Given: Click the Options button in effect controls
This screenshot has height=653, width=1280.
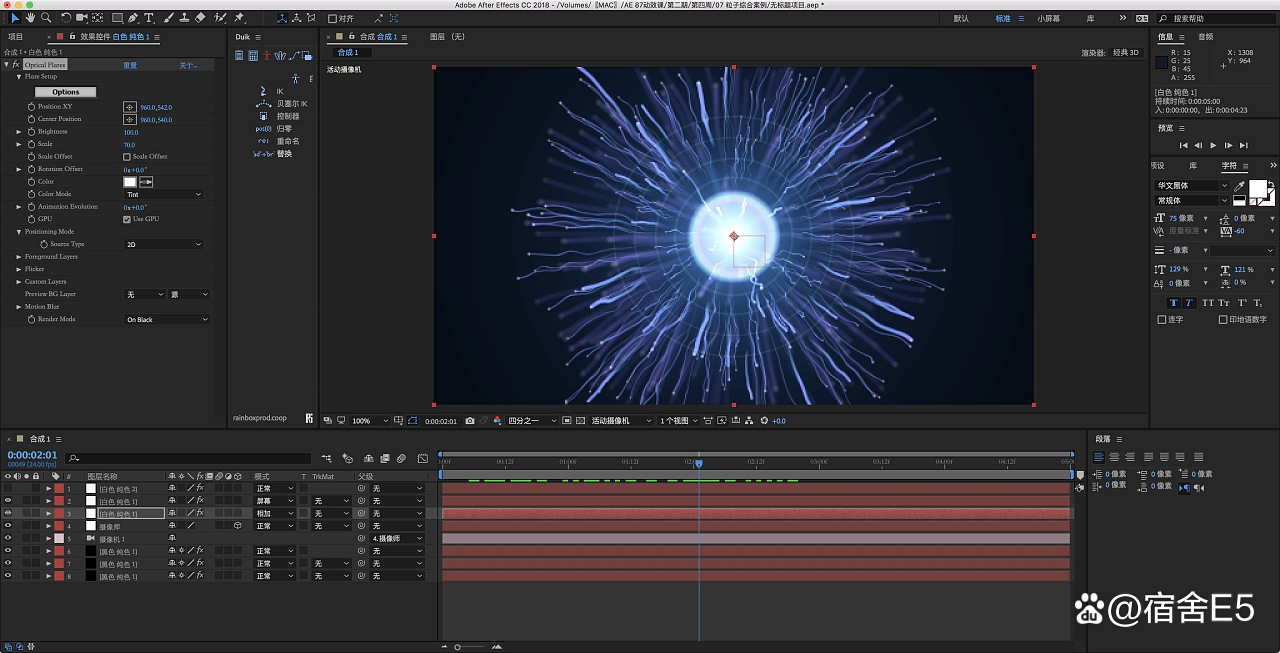Looking at the screenshot, I should pyautogui.click(x=65, y=91).
